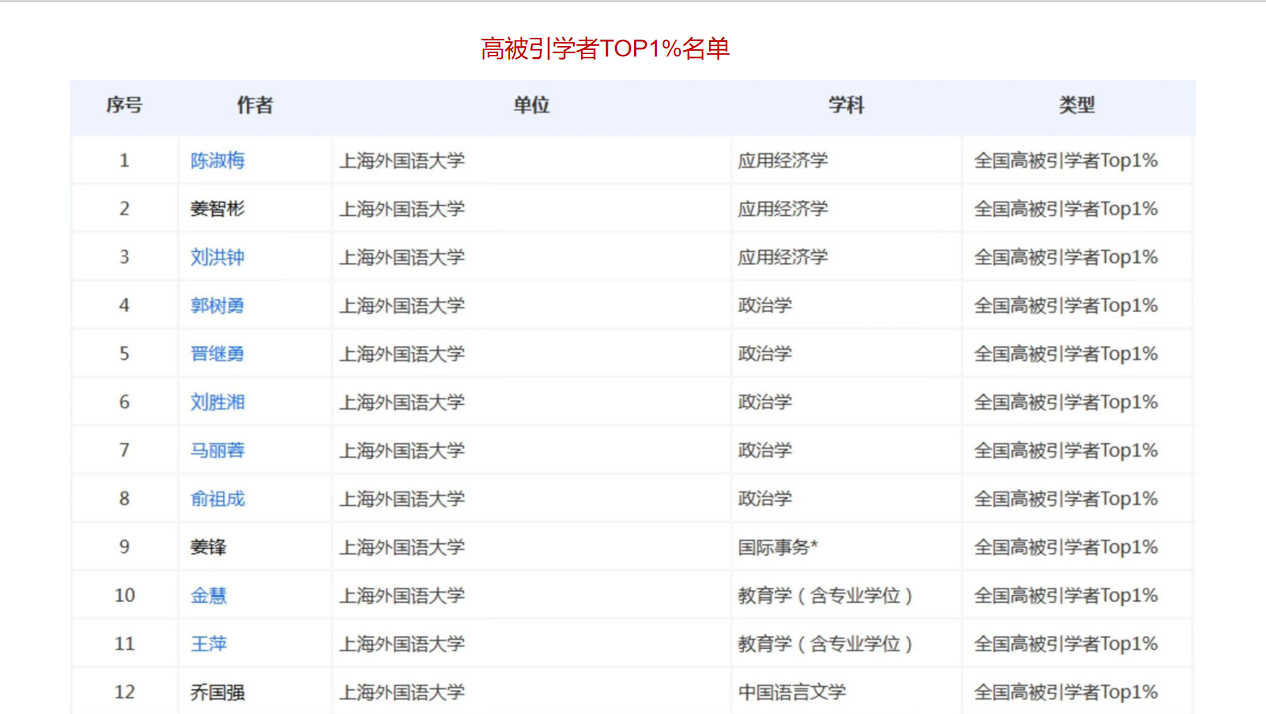Open scholar profile link for 陈淑梅
Screen dimensions: 1266x714
click(217, 160)
